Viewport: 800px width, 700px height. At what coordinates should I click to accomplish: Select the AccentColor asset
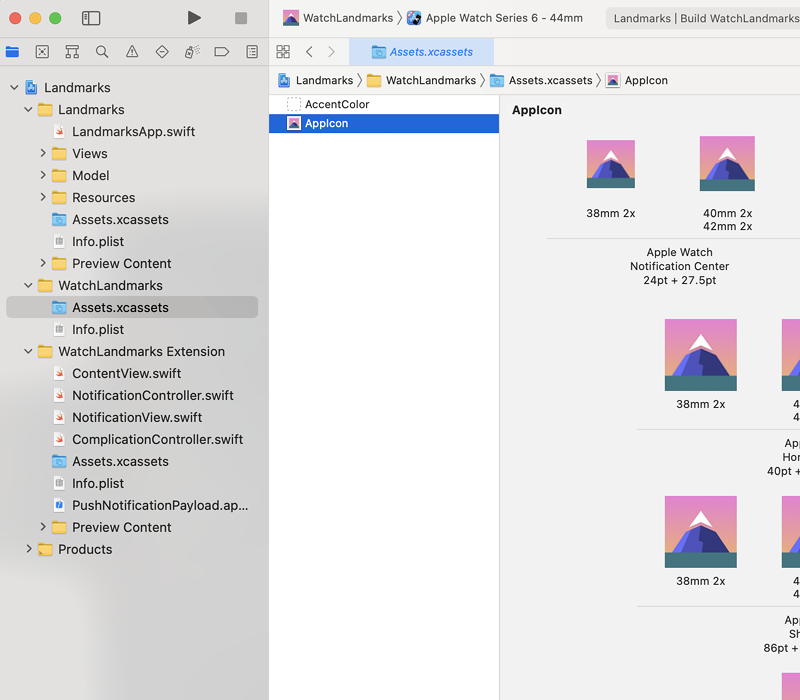[384, 104]
